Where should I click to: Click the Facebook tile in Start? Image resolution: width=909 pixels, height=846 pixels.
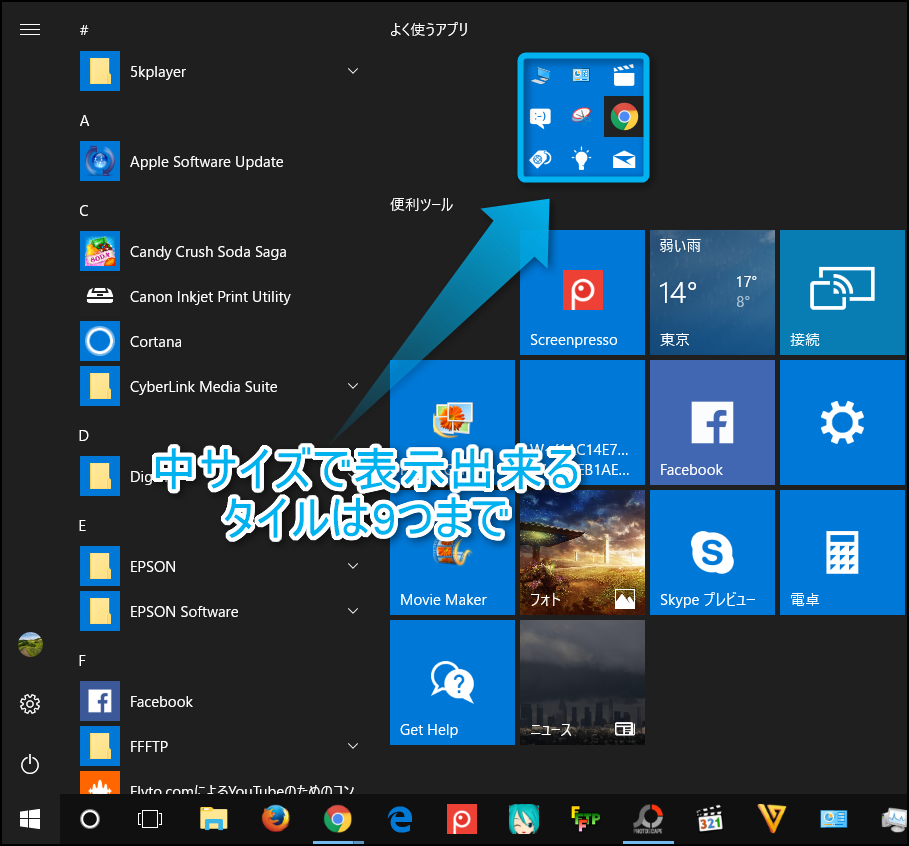712,422
